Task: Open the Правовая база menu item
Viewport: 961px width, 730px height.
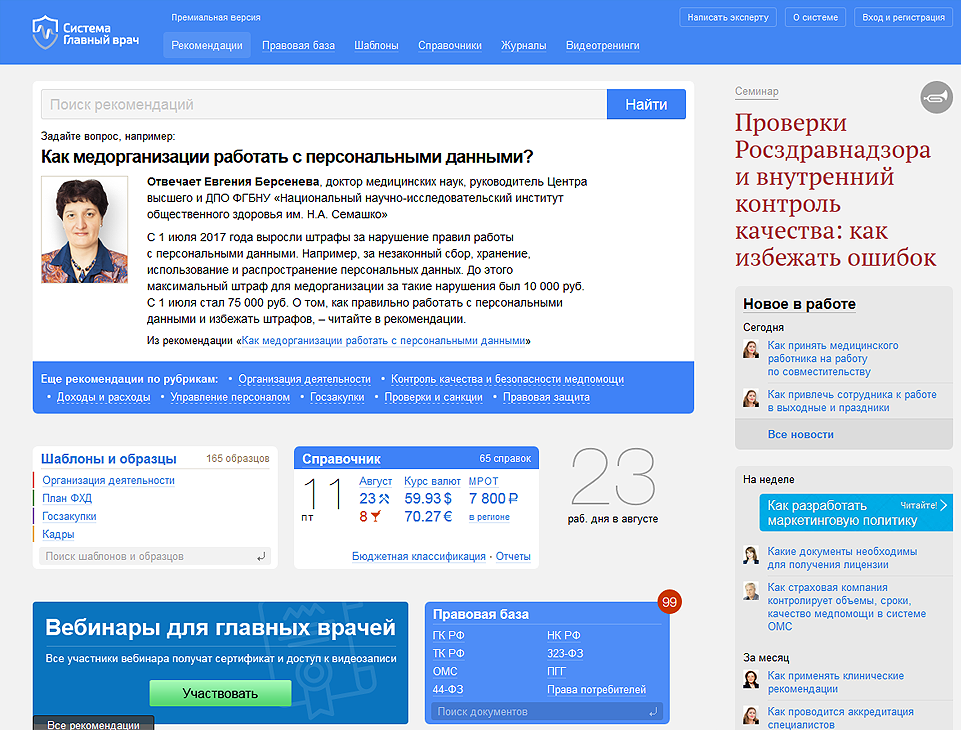Action: point(298,45)
